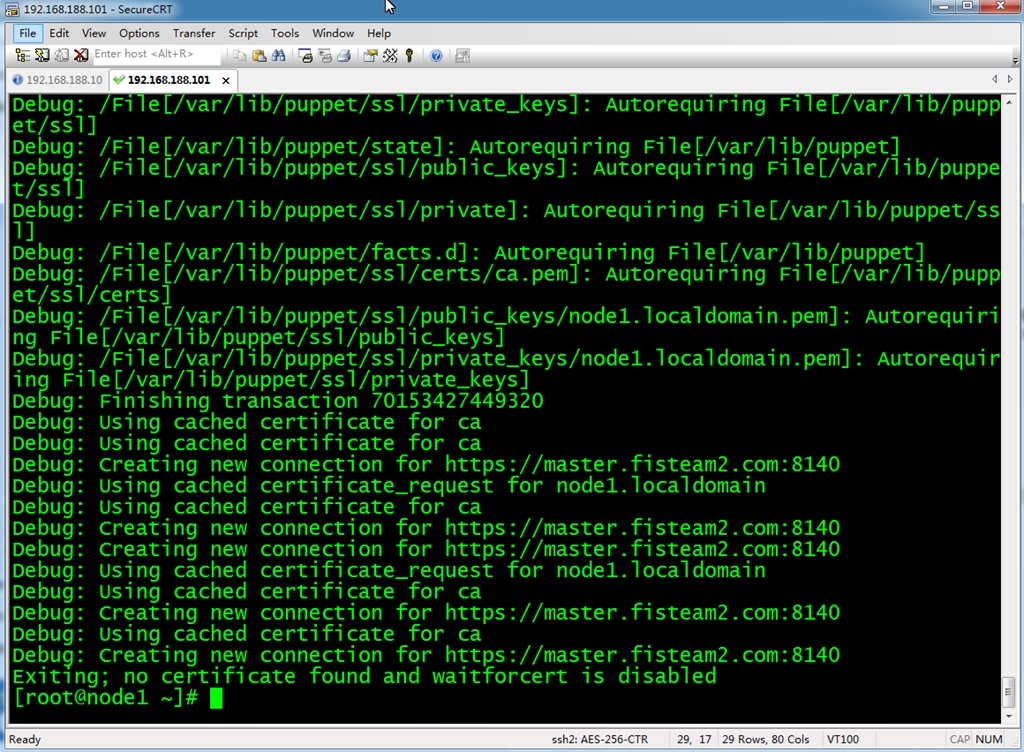Open the Connect dialog icon
This screenshot has height=752, width=1024.
pos(41,55)
